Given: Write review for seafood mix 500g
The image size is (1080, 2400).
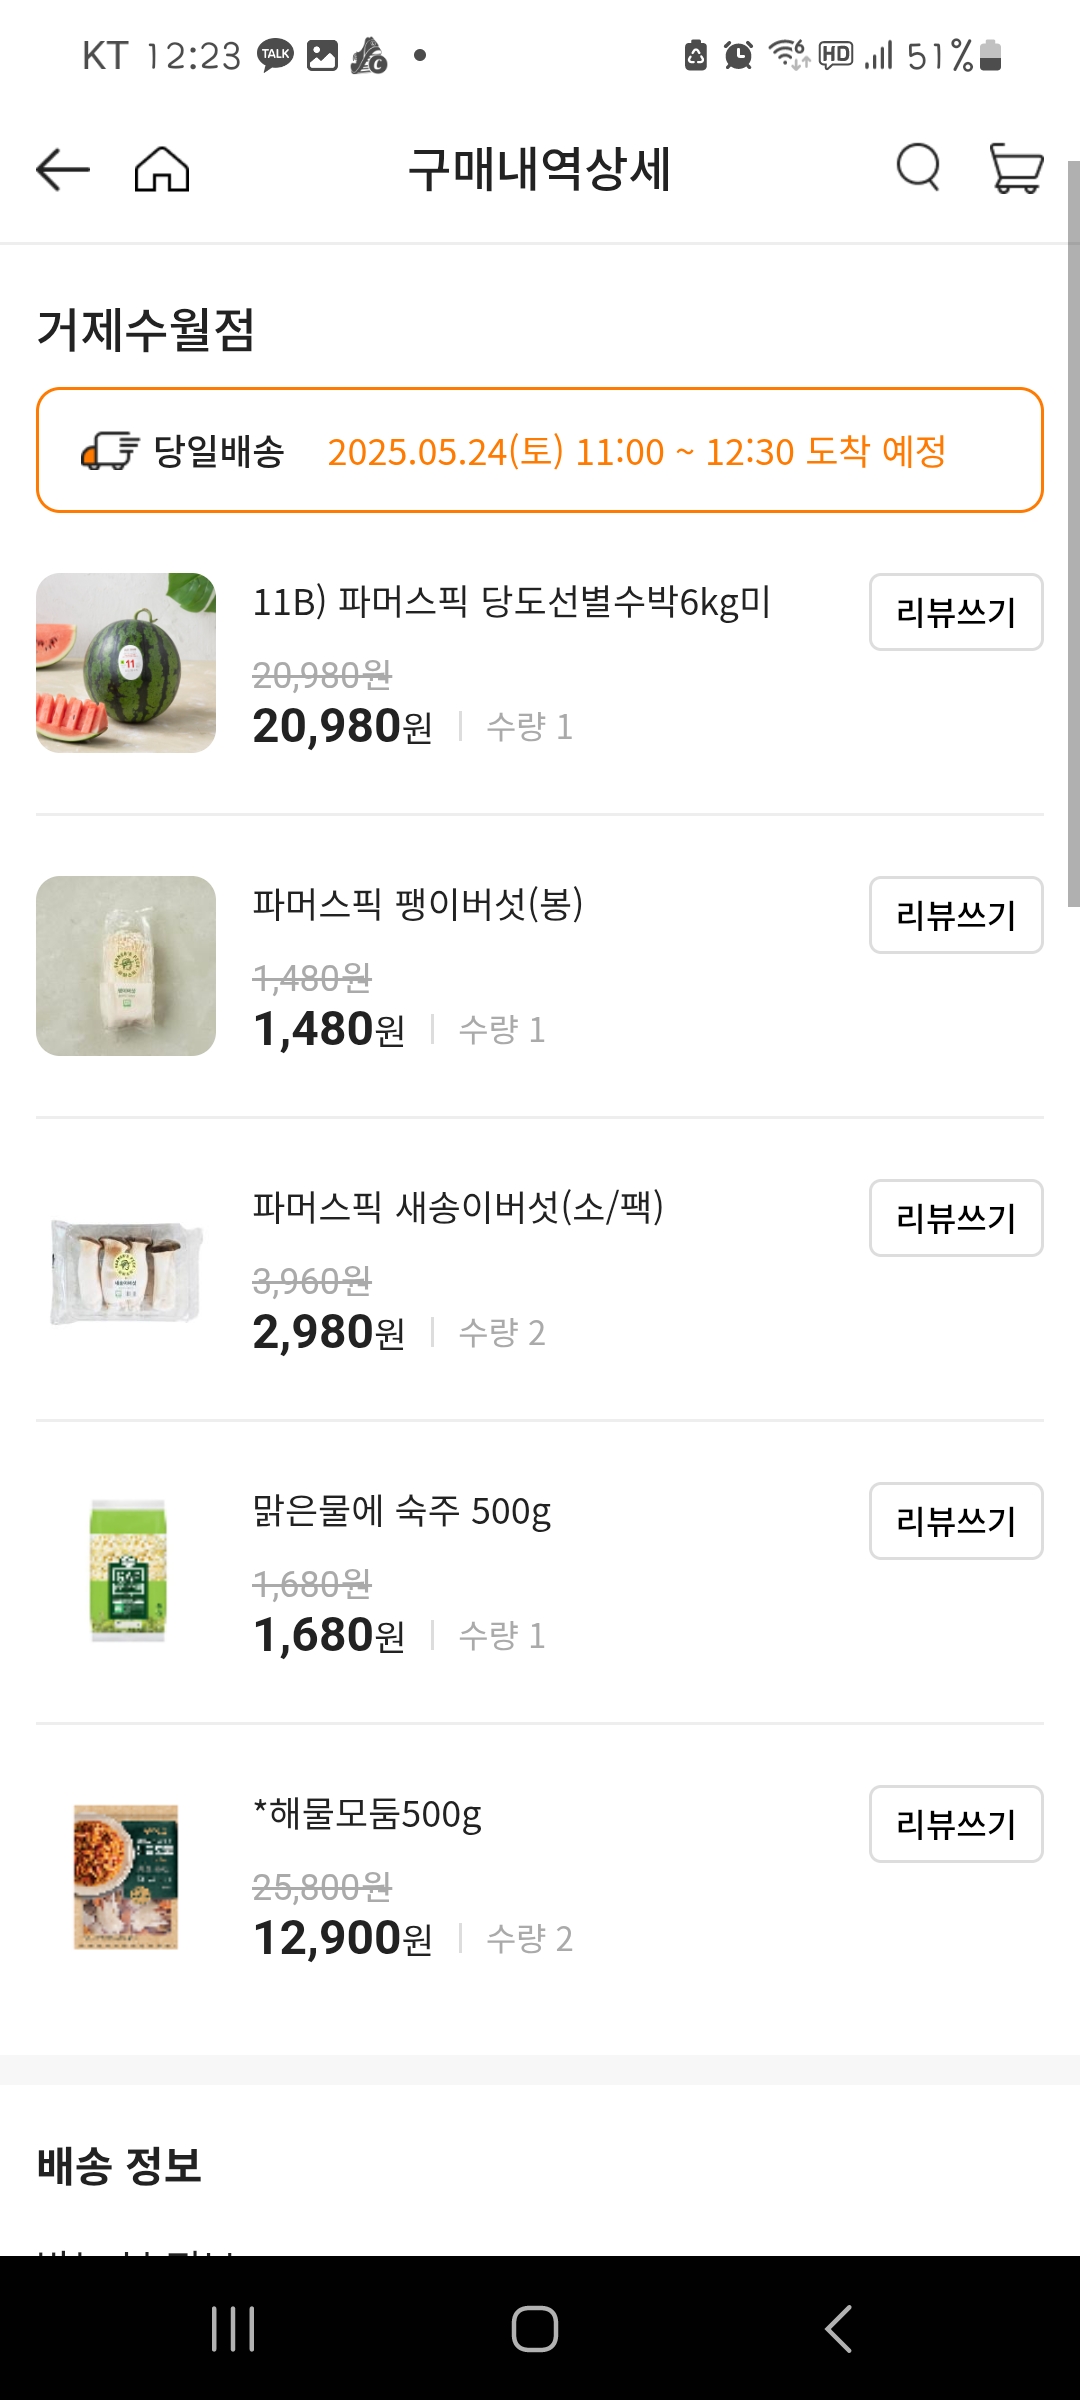Looking at the screenshot, I should (955, 1824).
